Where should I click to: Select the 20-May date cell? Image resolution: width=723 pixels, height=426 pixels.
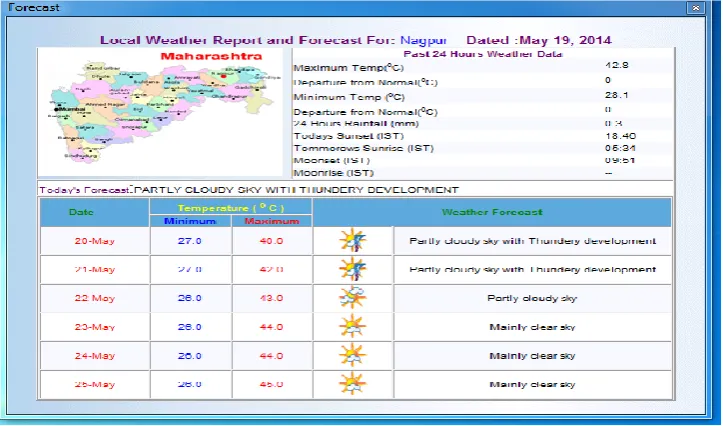click(x=95, y=241)
